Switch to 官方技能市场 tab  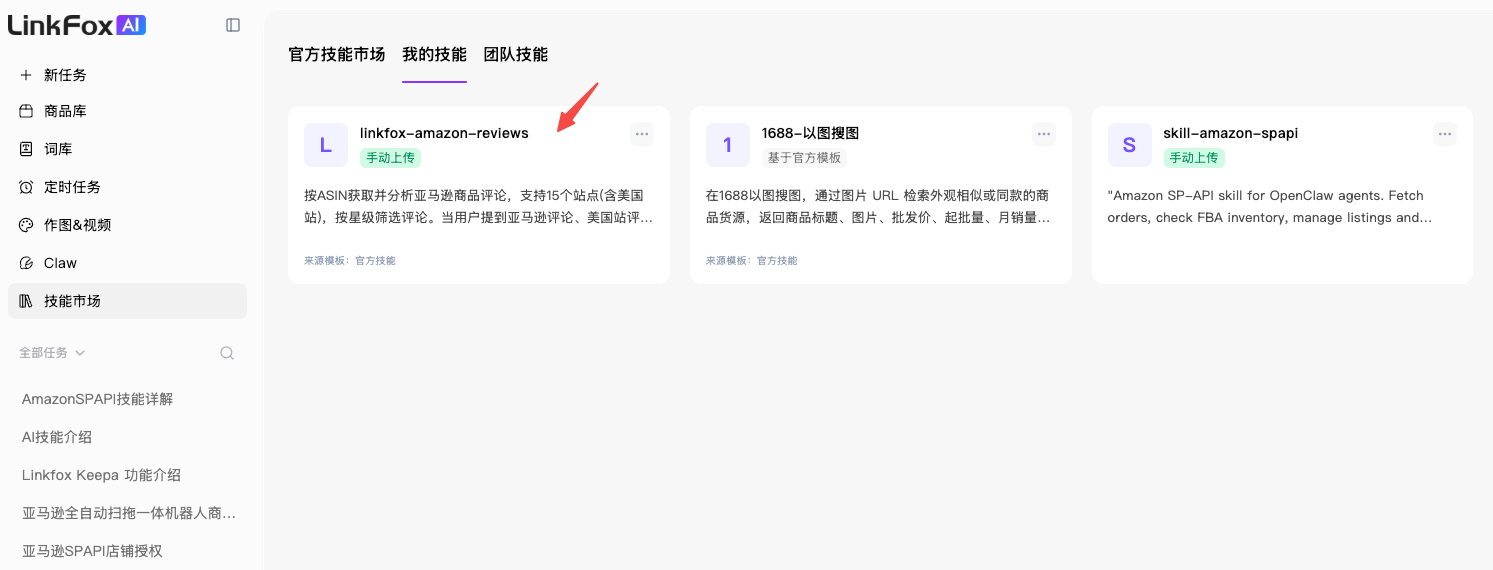[337, 54]
